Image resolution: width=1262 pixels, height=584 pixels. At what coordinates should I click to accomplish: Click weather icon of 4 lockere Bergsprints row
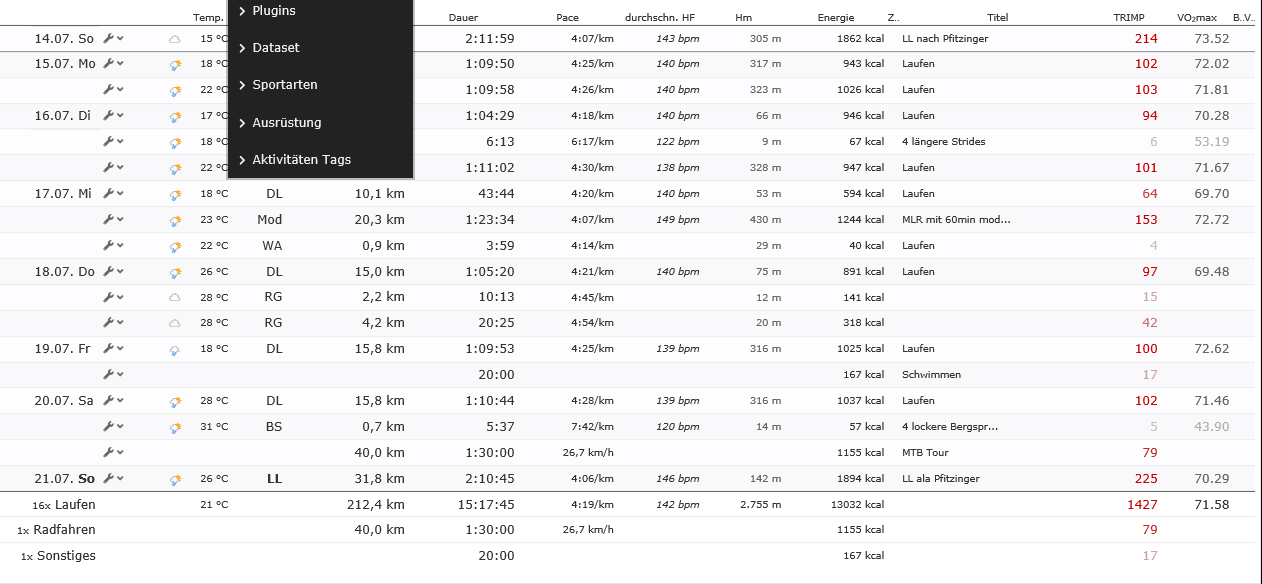[x=175, y=427]
